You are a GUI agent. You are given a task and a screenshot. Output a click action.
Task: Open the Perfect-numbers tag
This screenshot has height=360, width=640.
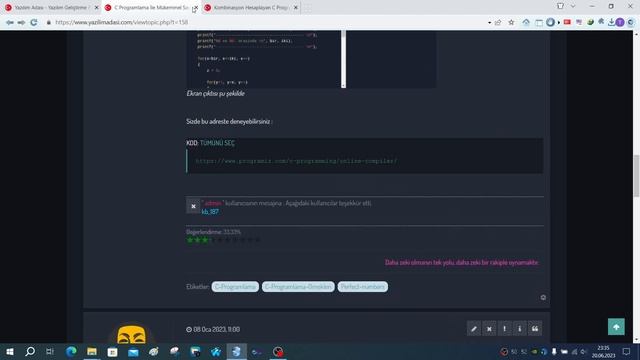tap(362, 287)
